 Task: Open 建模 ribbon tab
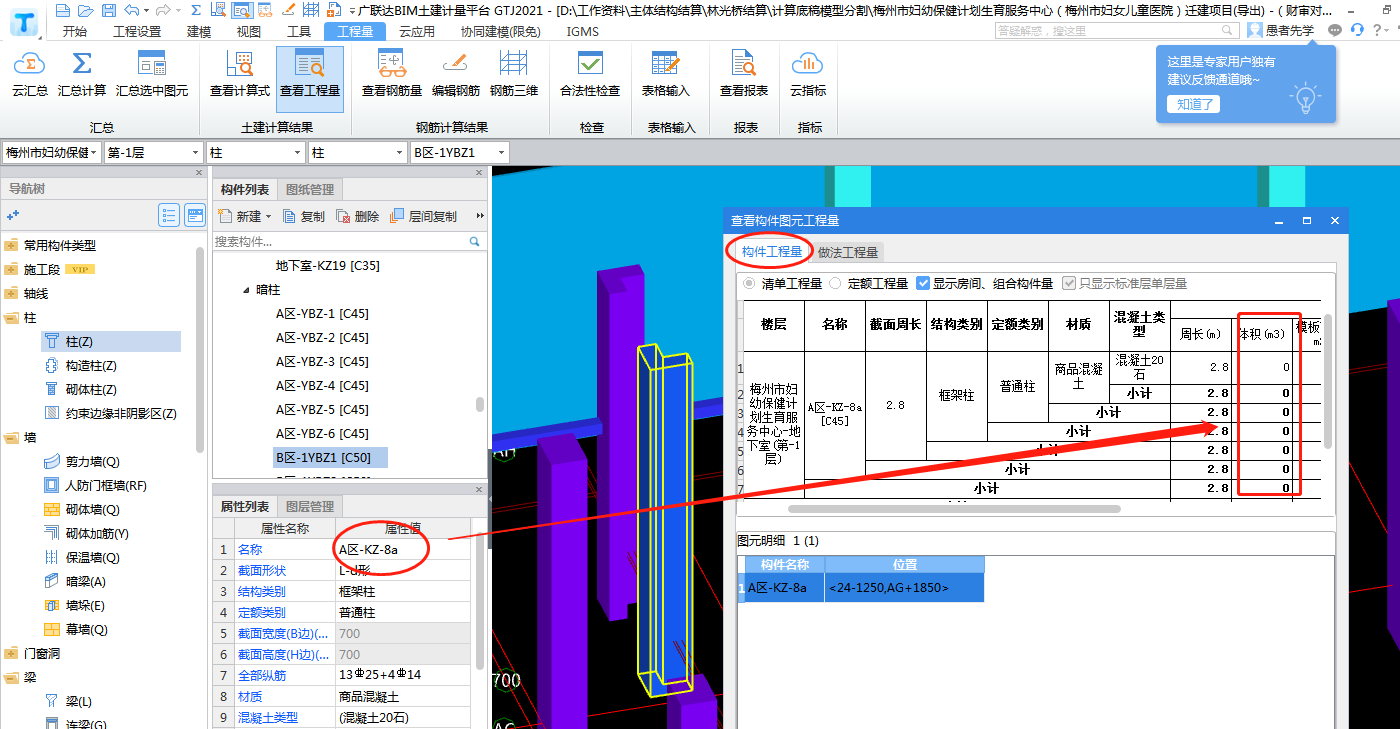(x=199, y=31)
